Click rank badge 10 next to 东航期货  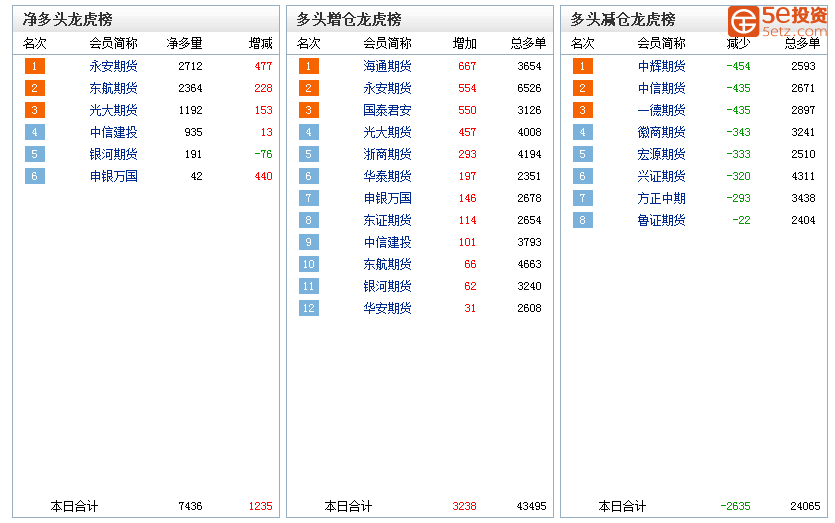(309, 264)
